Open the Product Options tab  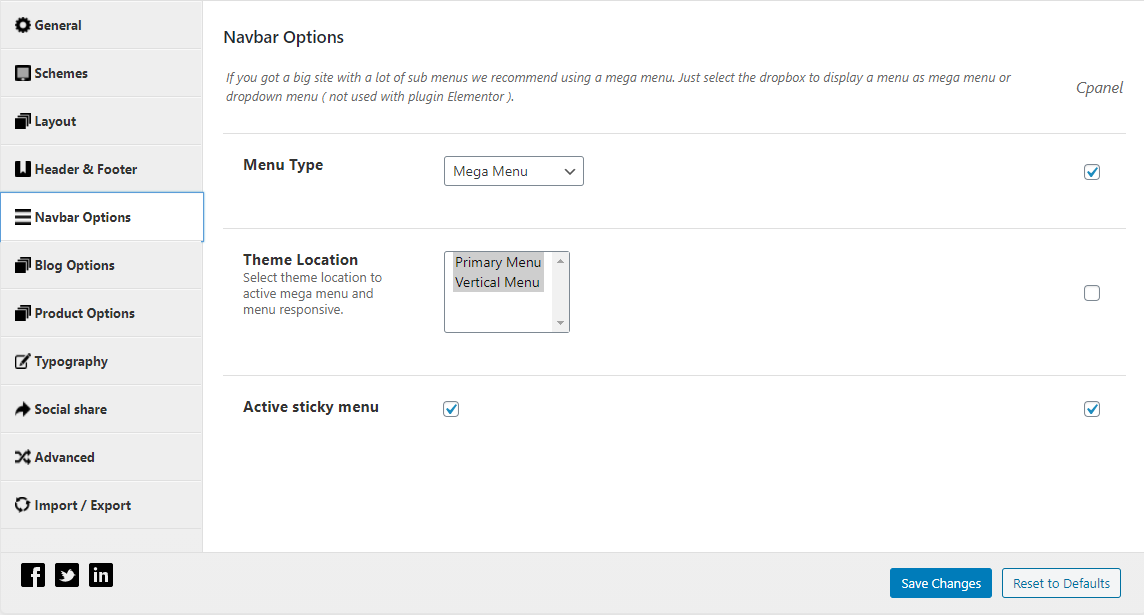pyautogui.click(x=101, y=313)
